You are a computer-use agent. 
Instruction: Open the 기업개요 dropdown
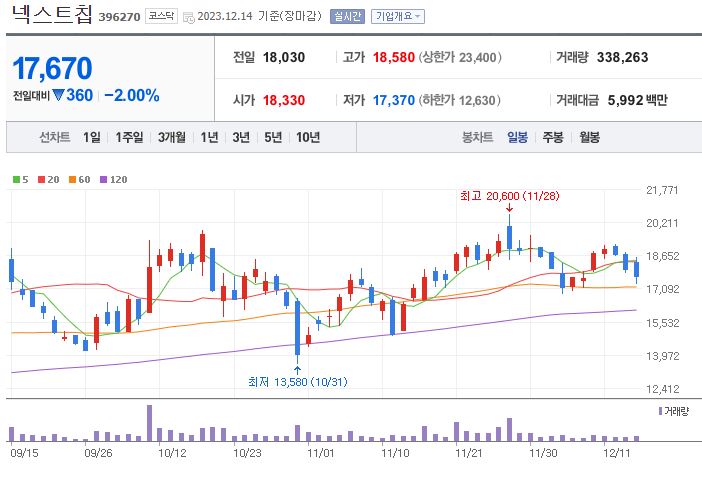tap(398, 17)
